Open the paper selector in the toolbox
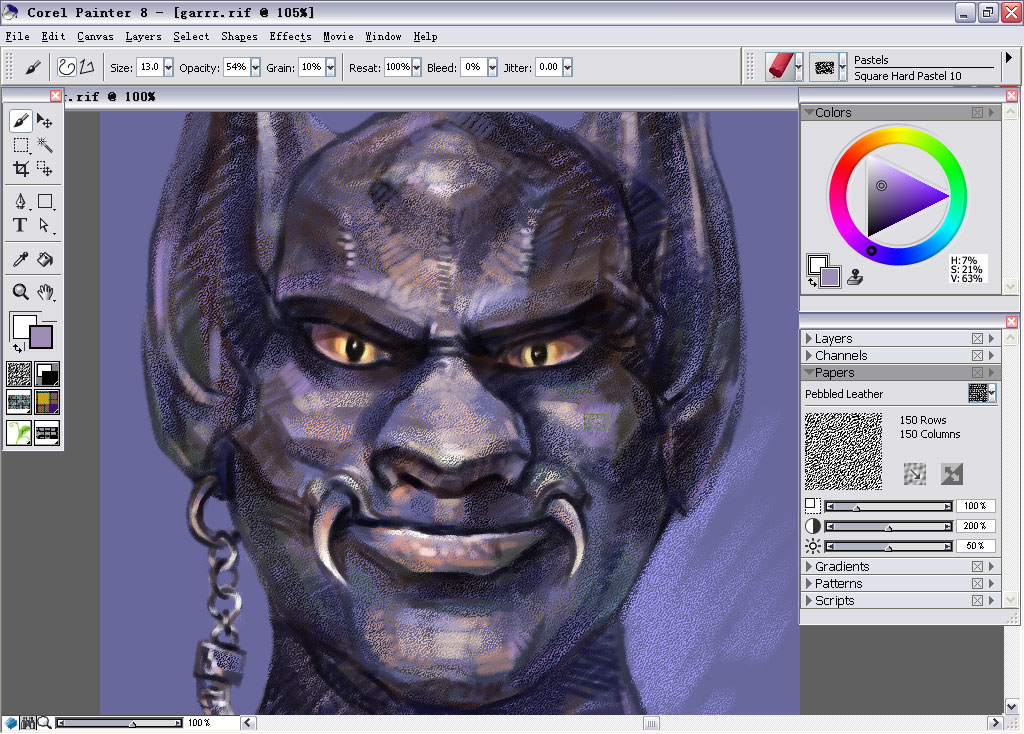 19,374
